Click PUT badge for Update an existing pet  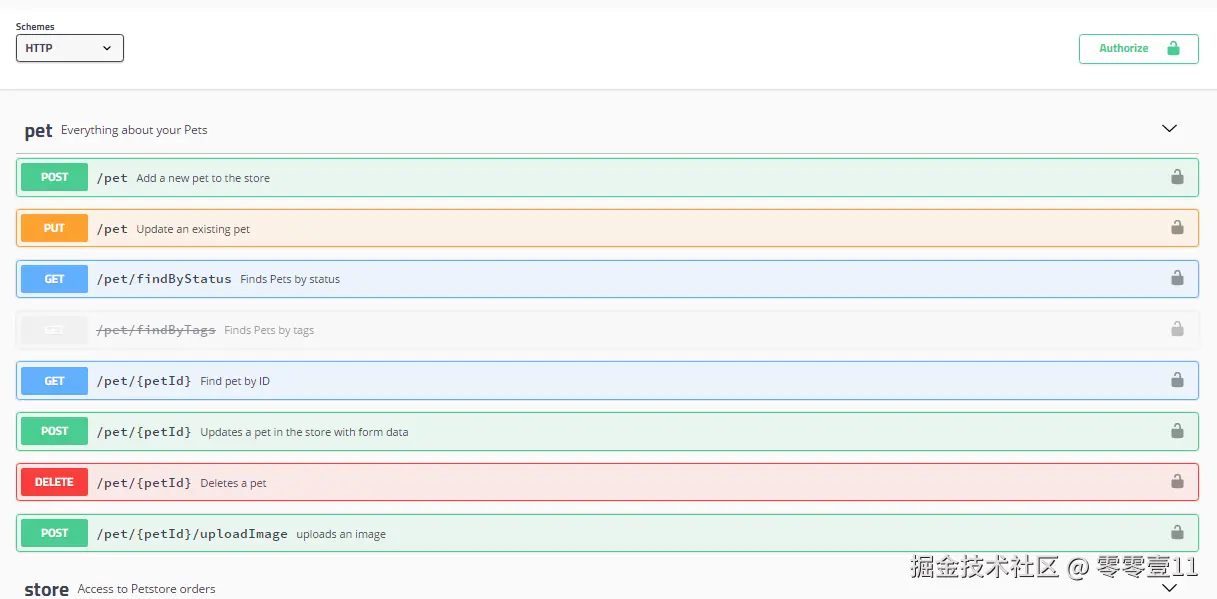(55, 228)
